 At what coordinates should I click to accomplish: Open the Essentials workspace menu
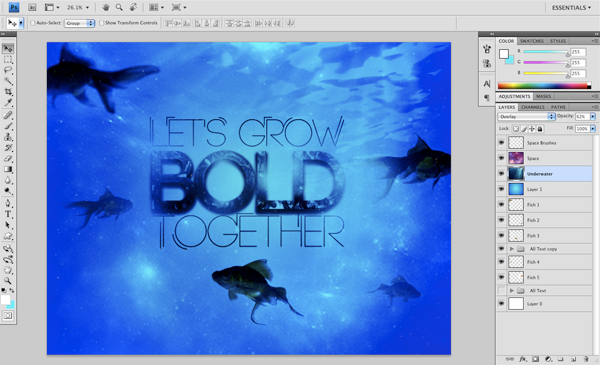click(571, 8)
